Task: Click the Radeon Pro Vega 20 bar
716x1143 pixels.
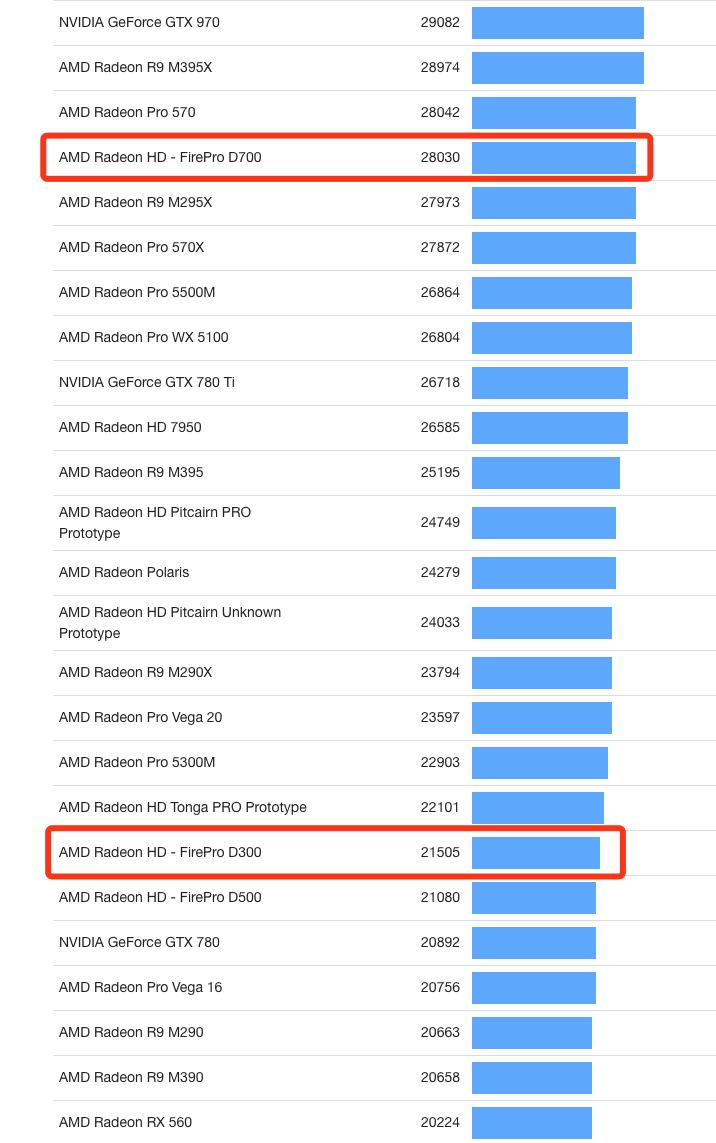Action: [x=541, y=718]
